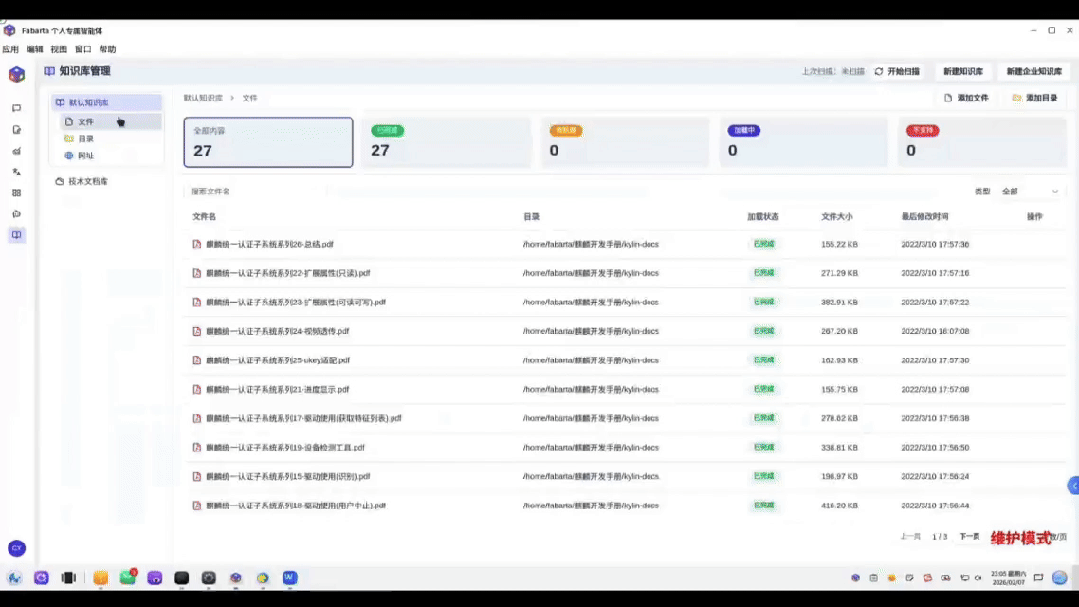Screen dimensions: 1079x607
Task: Open the chat icon in left sidebar
Action: 16,108
